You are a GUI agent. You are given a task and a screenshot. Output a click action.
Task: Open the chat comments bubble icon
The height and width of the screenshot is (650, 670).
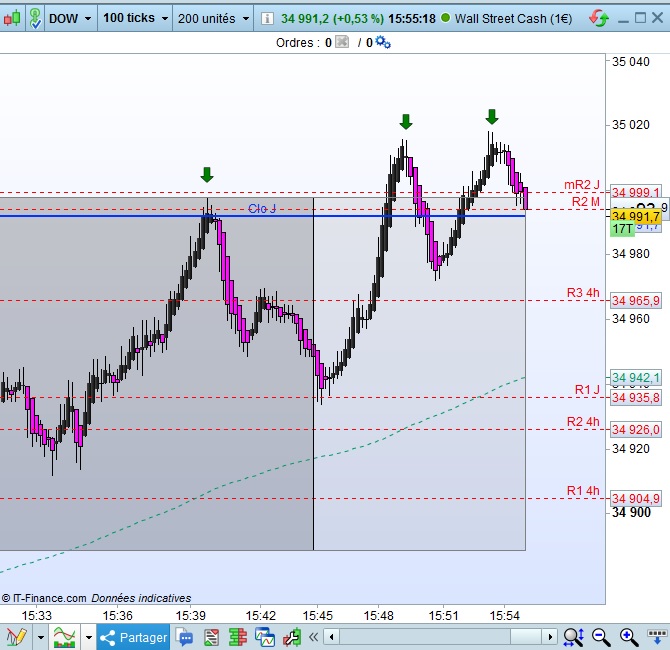tap(184, 637)
